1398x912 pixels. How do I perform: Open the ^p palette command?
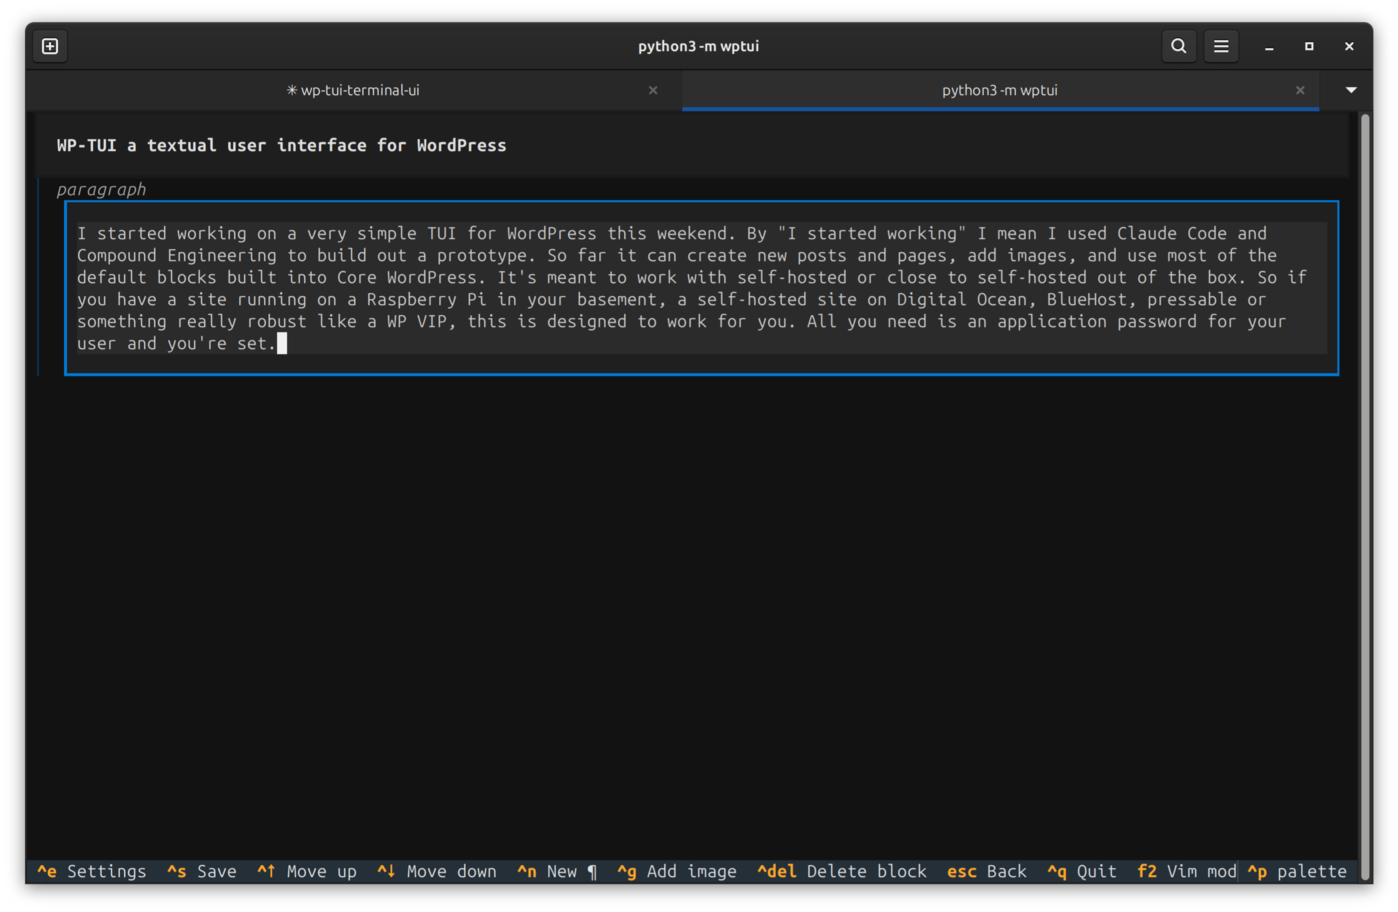tap(1297, 872)
